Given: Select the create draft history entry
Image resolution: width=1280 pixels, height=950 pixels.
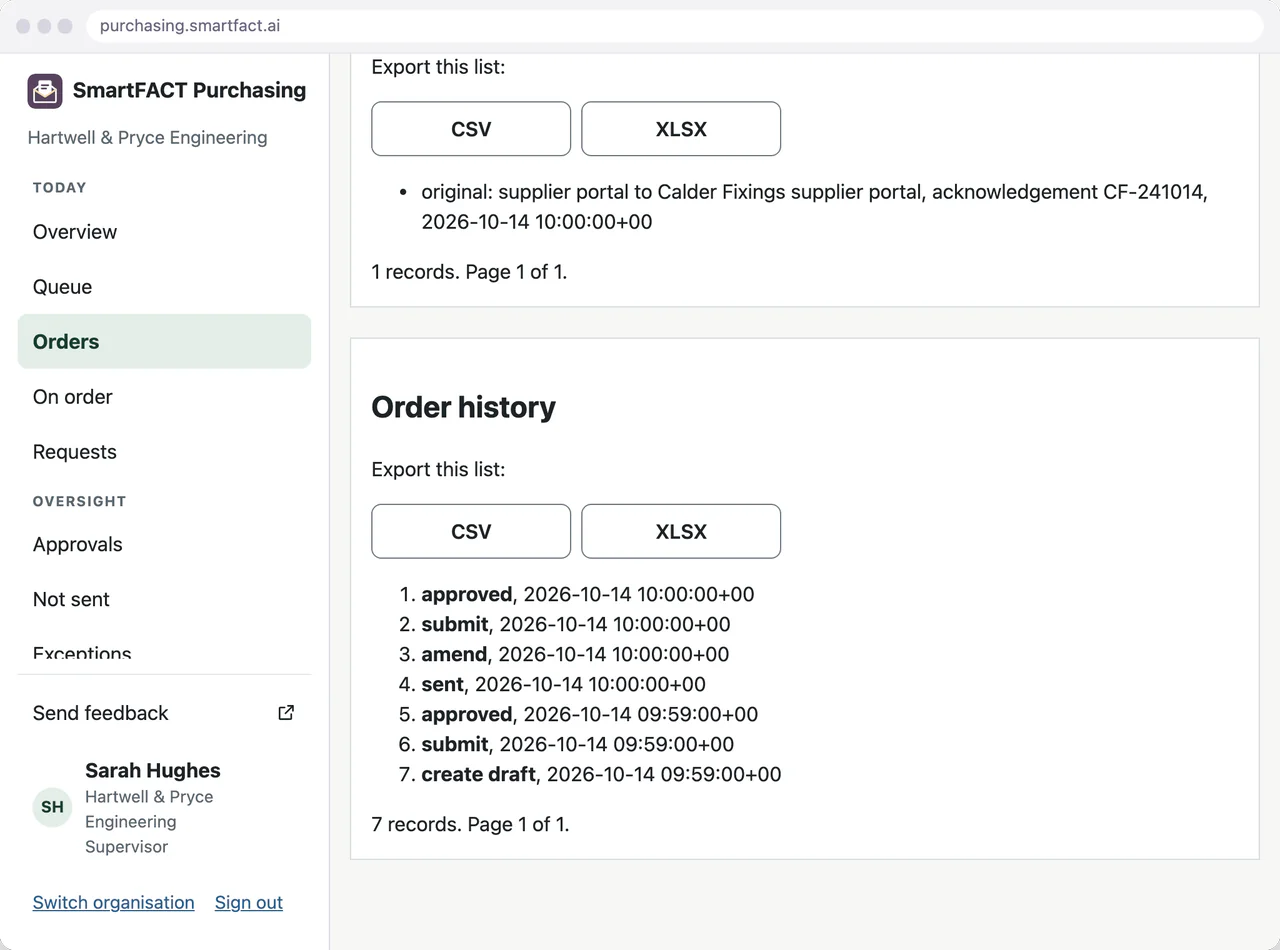Looking at the screenshot, I should pyautogui.click(x=601, y=774).
